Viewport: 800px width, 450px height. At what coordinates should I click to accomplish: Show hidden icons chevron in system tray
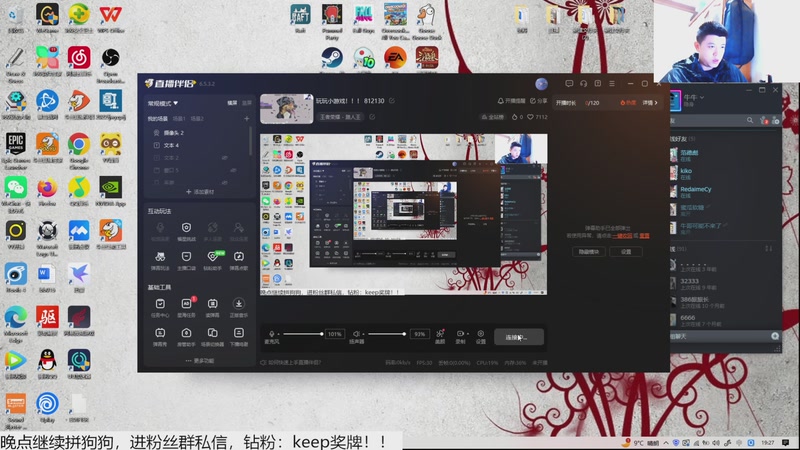pos(666,443)
